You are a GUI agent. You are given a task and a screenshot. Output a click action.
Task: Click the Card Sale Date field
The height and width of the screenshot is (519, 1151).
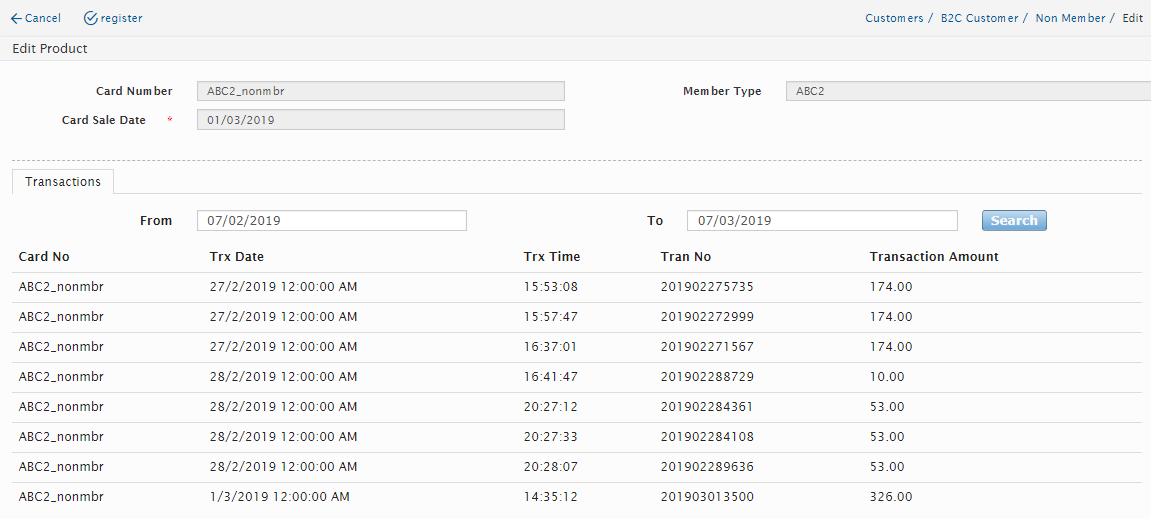tap(381, 120)
